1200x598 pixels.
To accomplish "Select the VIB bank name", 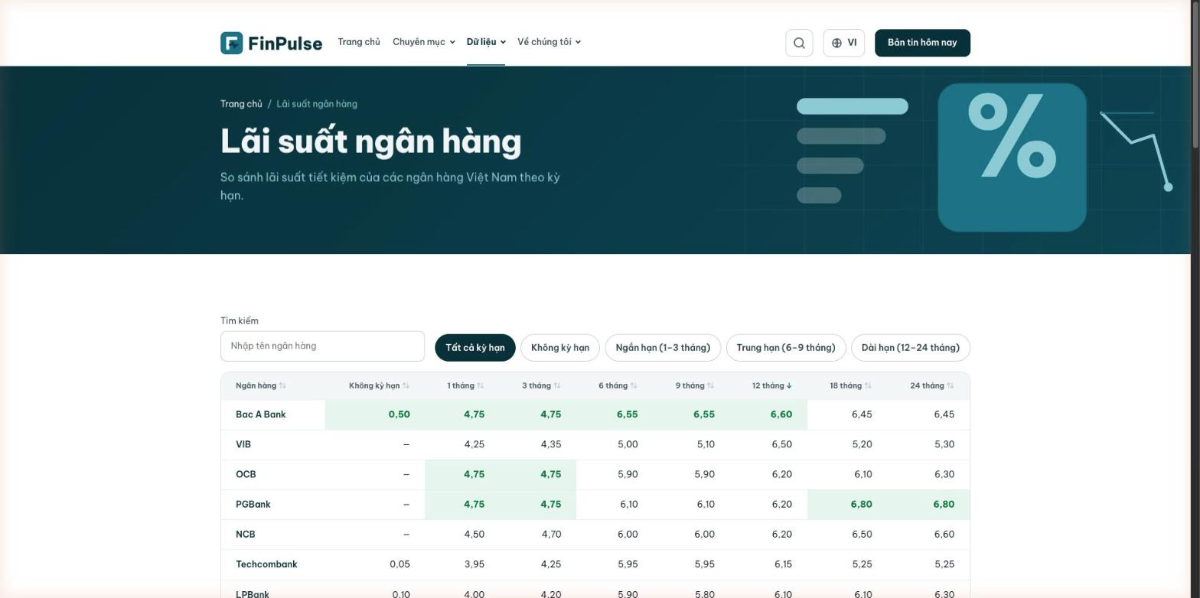I will [243, 444].
